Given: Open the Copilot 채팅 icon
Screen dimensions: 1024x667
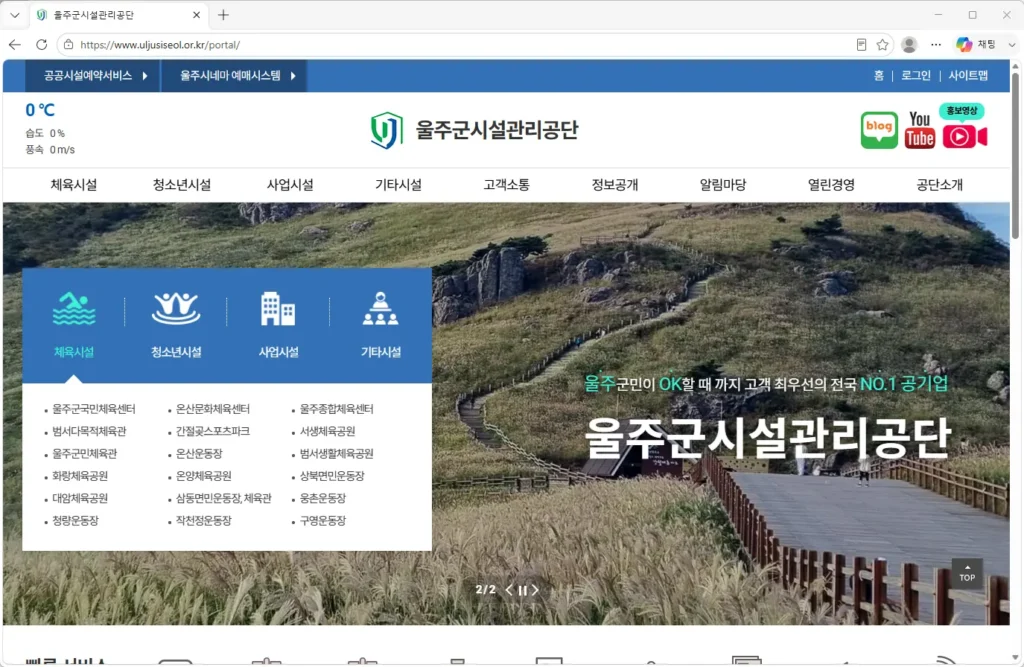Looking at the screenshot, I should click(976, 44).
